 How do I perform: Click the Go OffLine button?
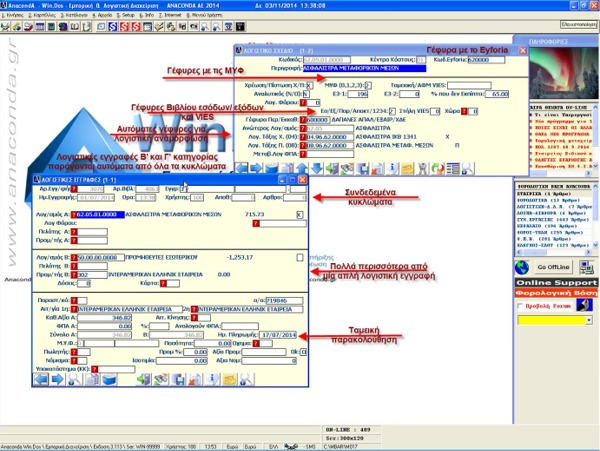pos(553,267)
